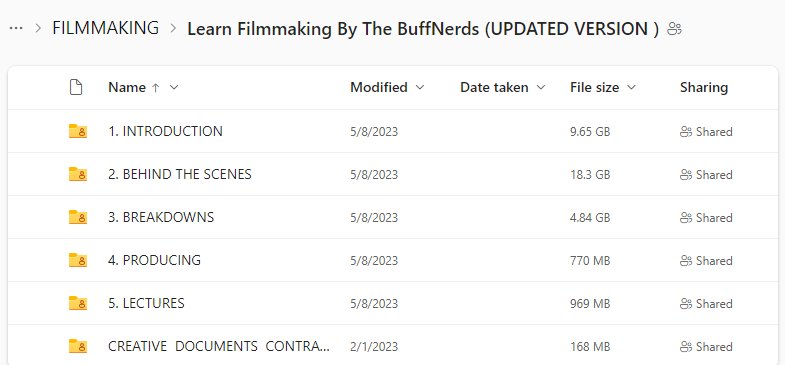The height and width of the screenshot is (365, 785).
Task: Click the 2. BEHIND THE SCENES folder icon
Action: coord(78,174)
